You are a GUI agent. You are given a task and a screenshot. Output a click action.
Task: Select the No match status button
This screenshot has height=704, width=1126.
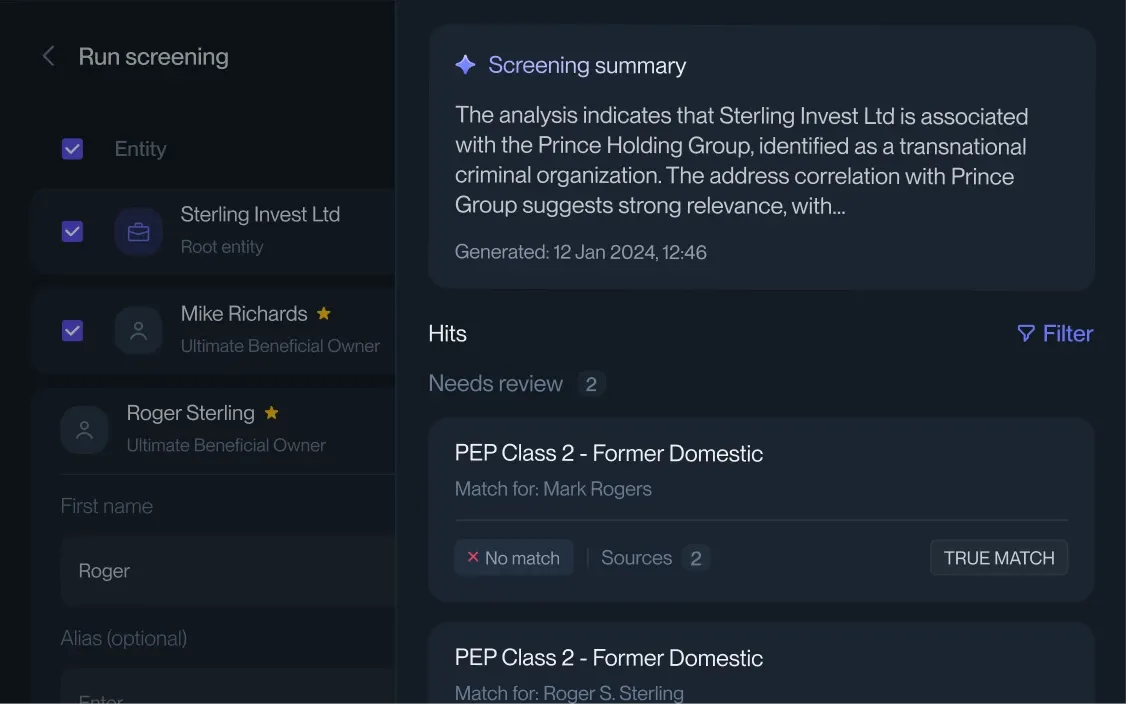513,558
